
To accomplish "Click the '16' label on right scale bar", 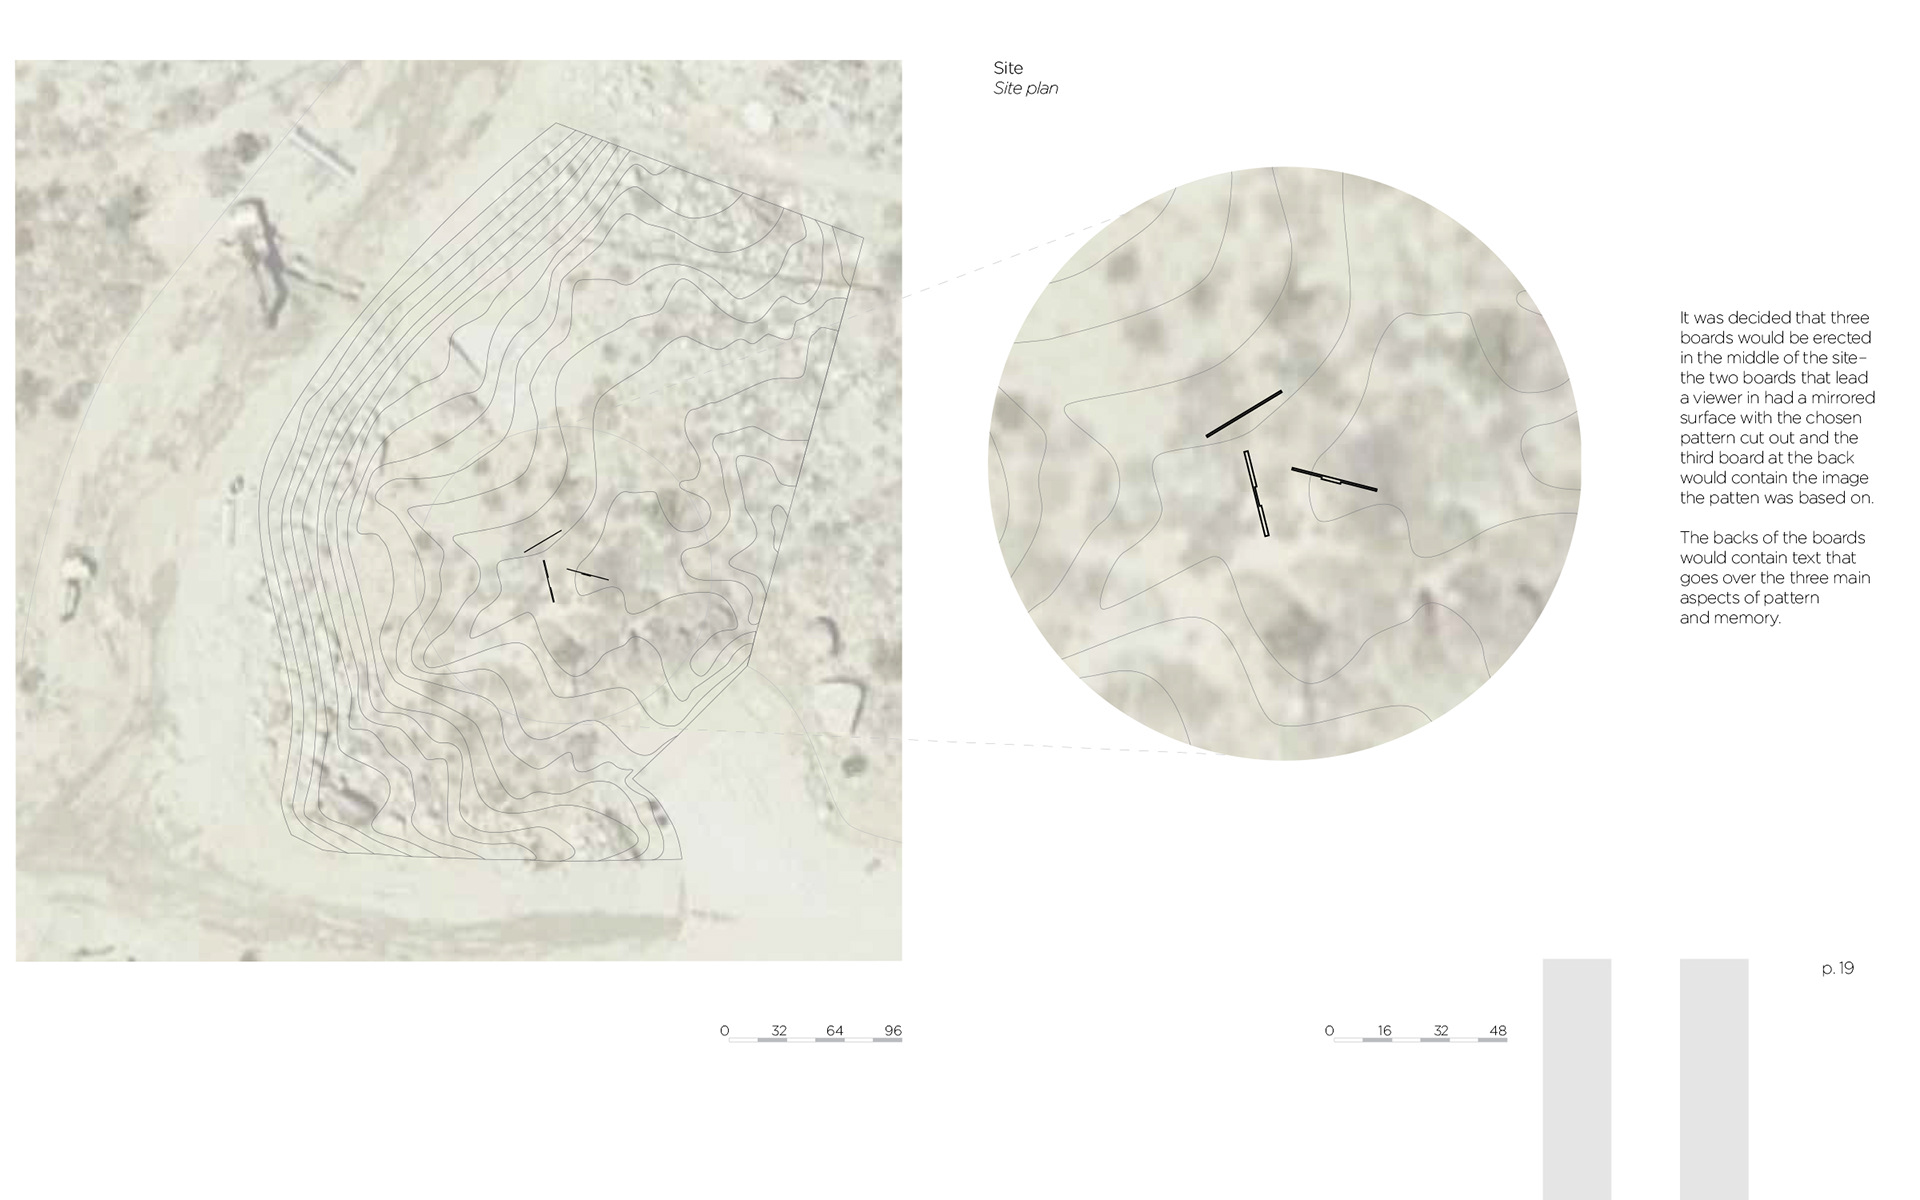I will (x=1384, y=1030).
